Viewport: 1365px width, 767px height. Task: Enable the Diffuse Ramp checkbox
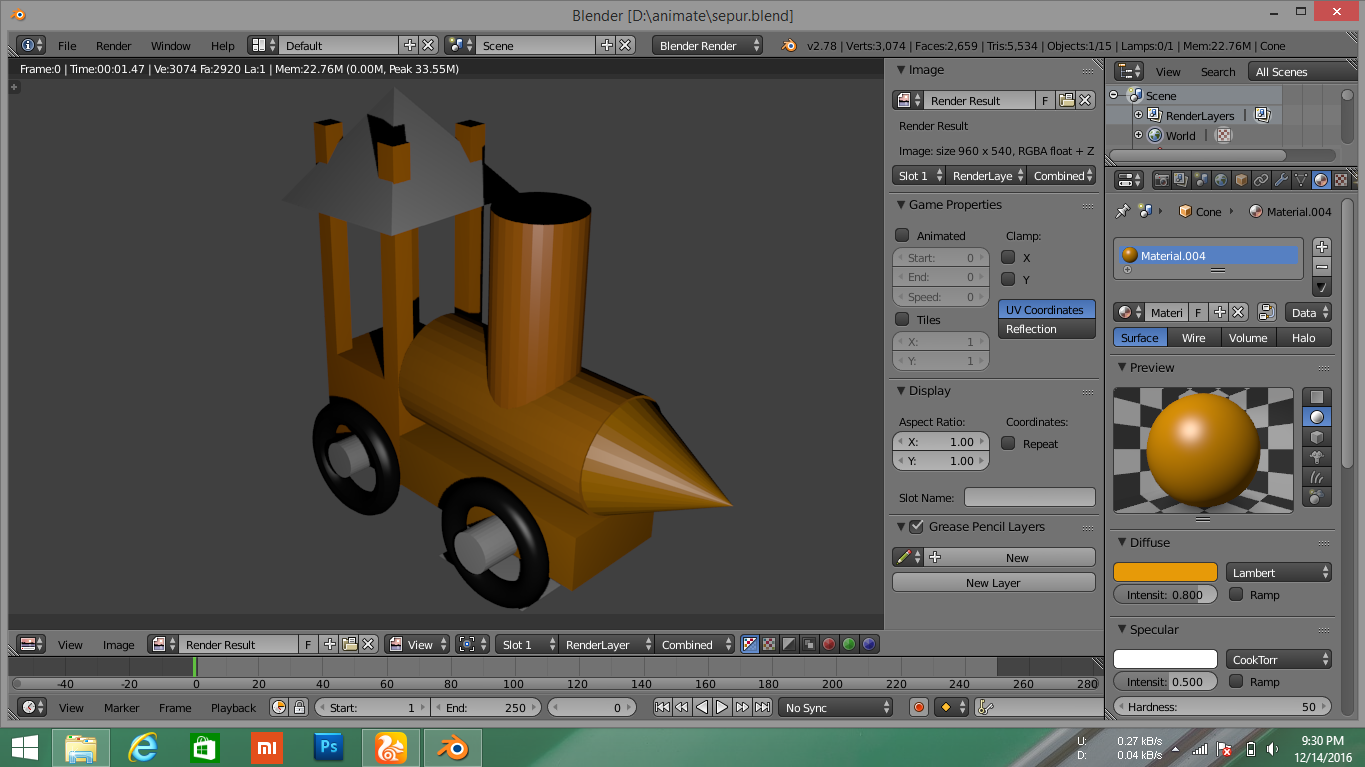[1236, 595]
